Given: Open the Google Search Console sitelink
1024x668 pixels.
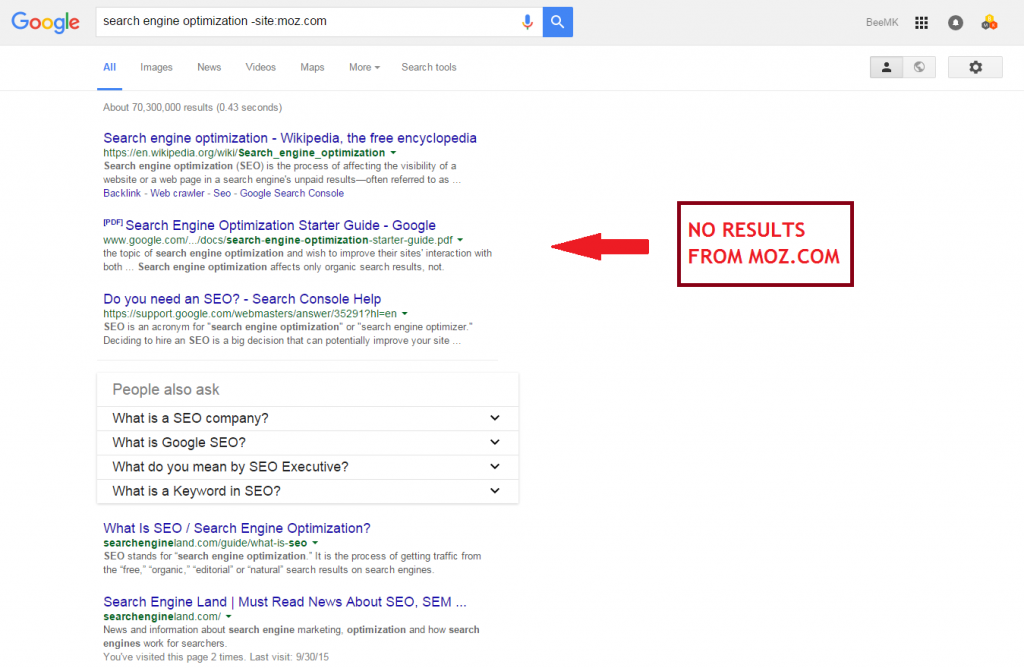Looking at the screenshot, I should coord(291,193).
